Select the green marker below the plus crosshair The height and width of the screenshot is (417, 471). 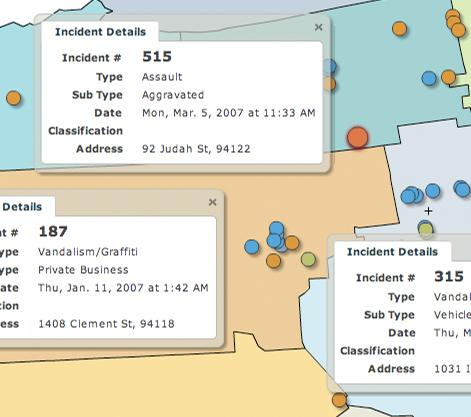click(x=426, y=230)
